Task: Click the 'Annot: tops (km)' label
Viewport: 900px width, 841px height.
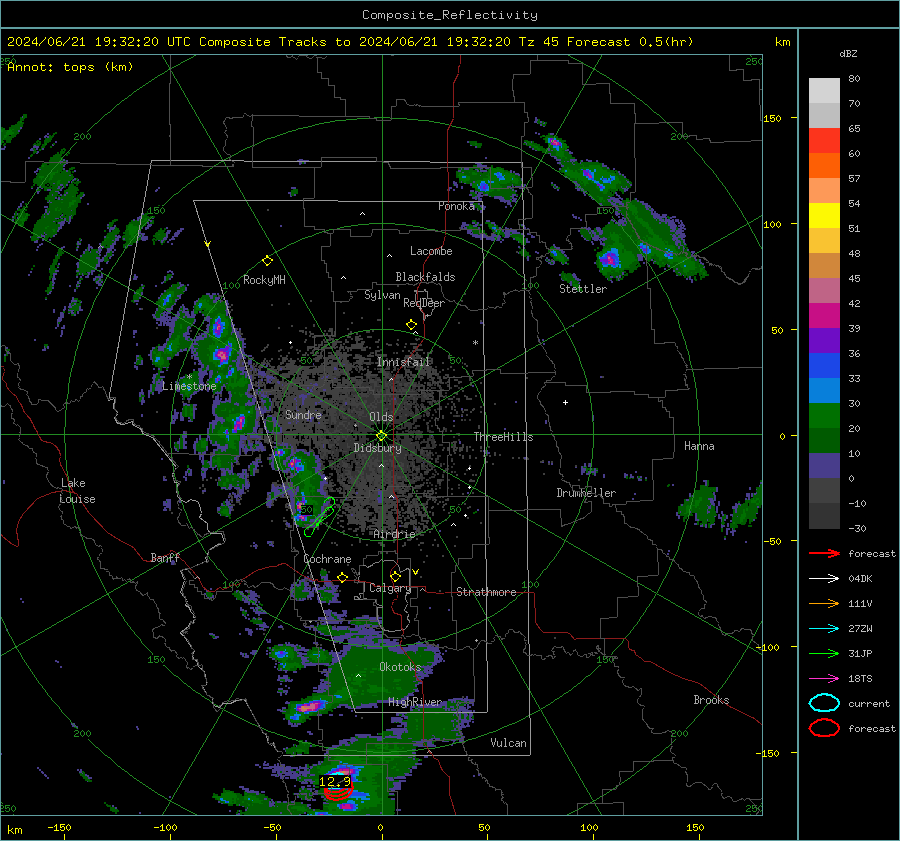Action: coord(70,67)
